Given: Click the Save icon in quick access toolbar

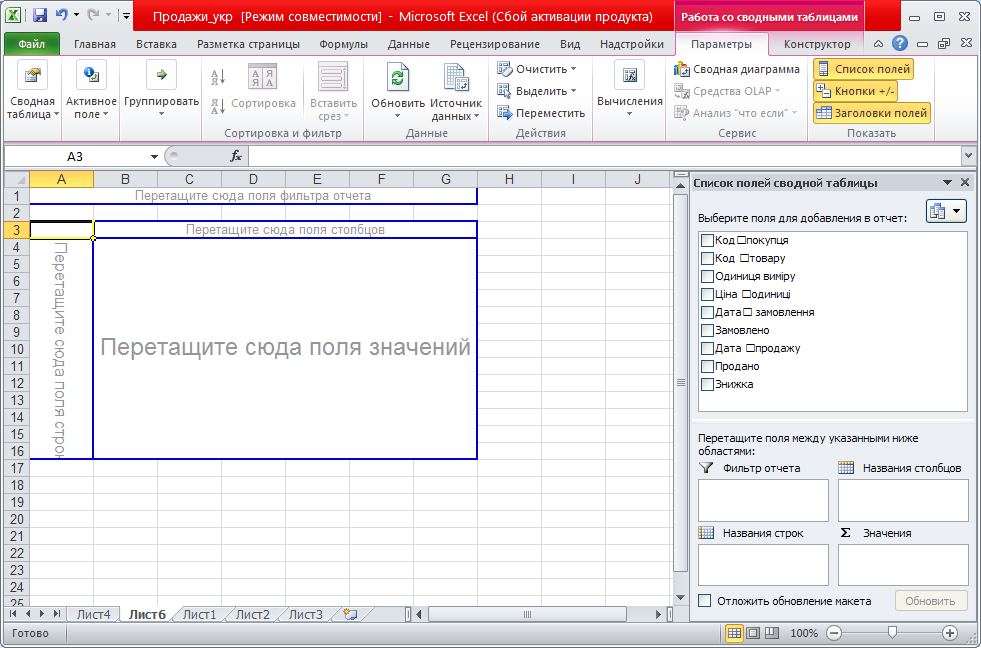Looking at the screenshot, I should tap(40, 16).
